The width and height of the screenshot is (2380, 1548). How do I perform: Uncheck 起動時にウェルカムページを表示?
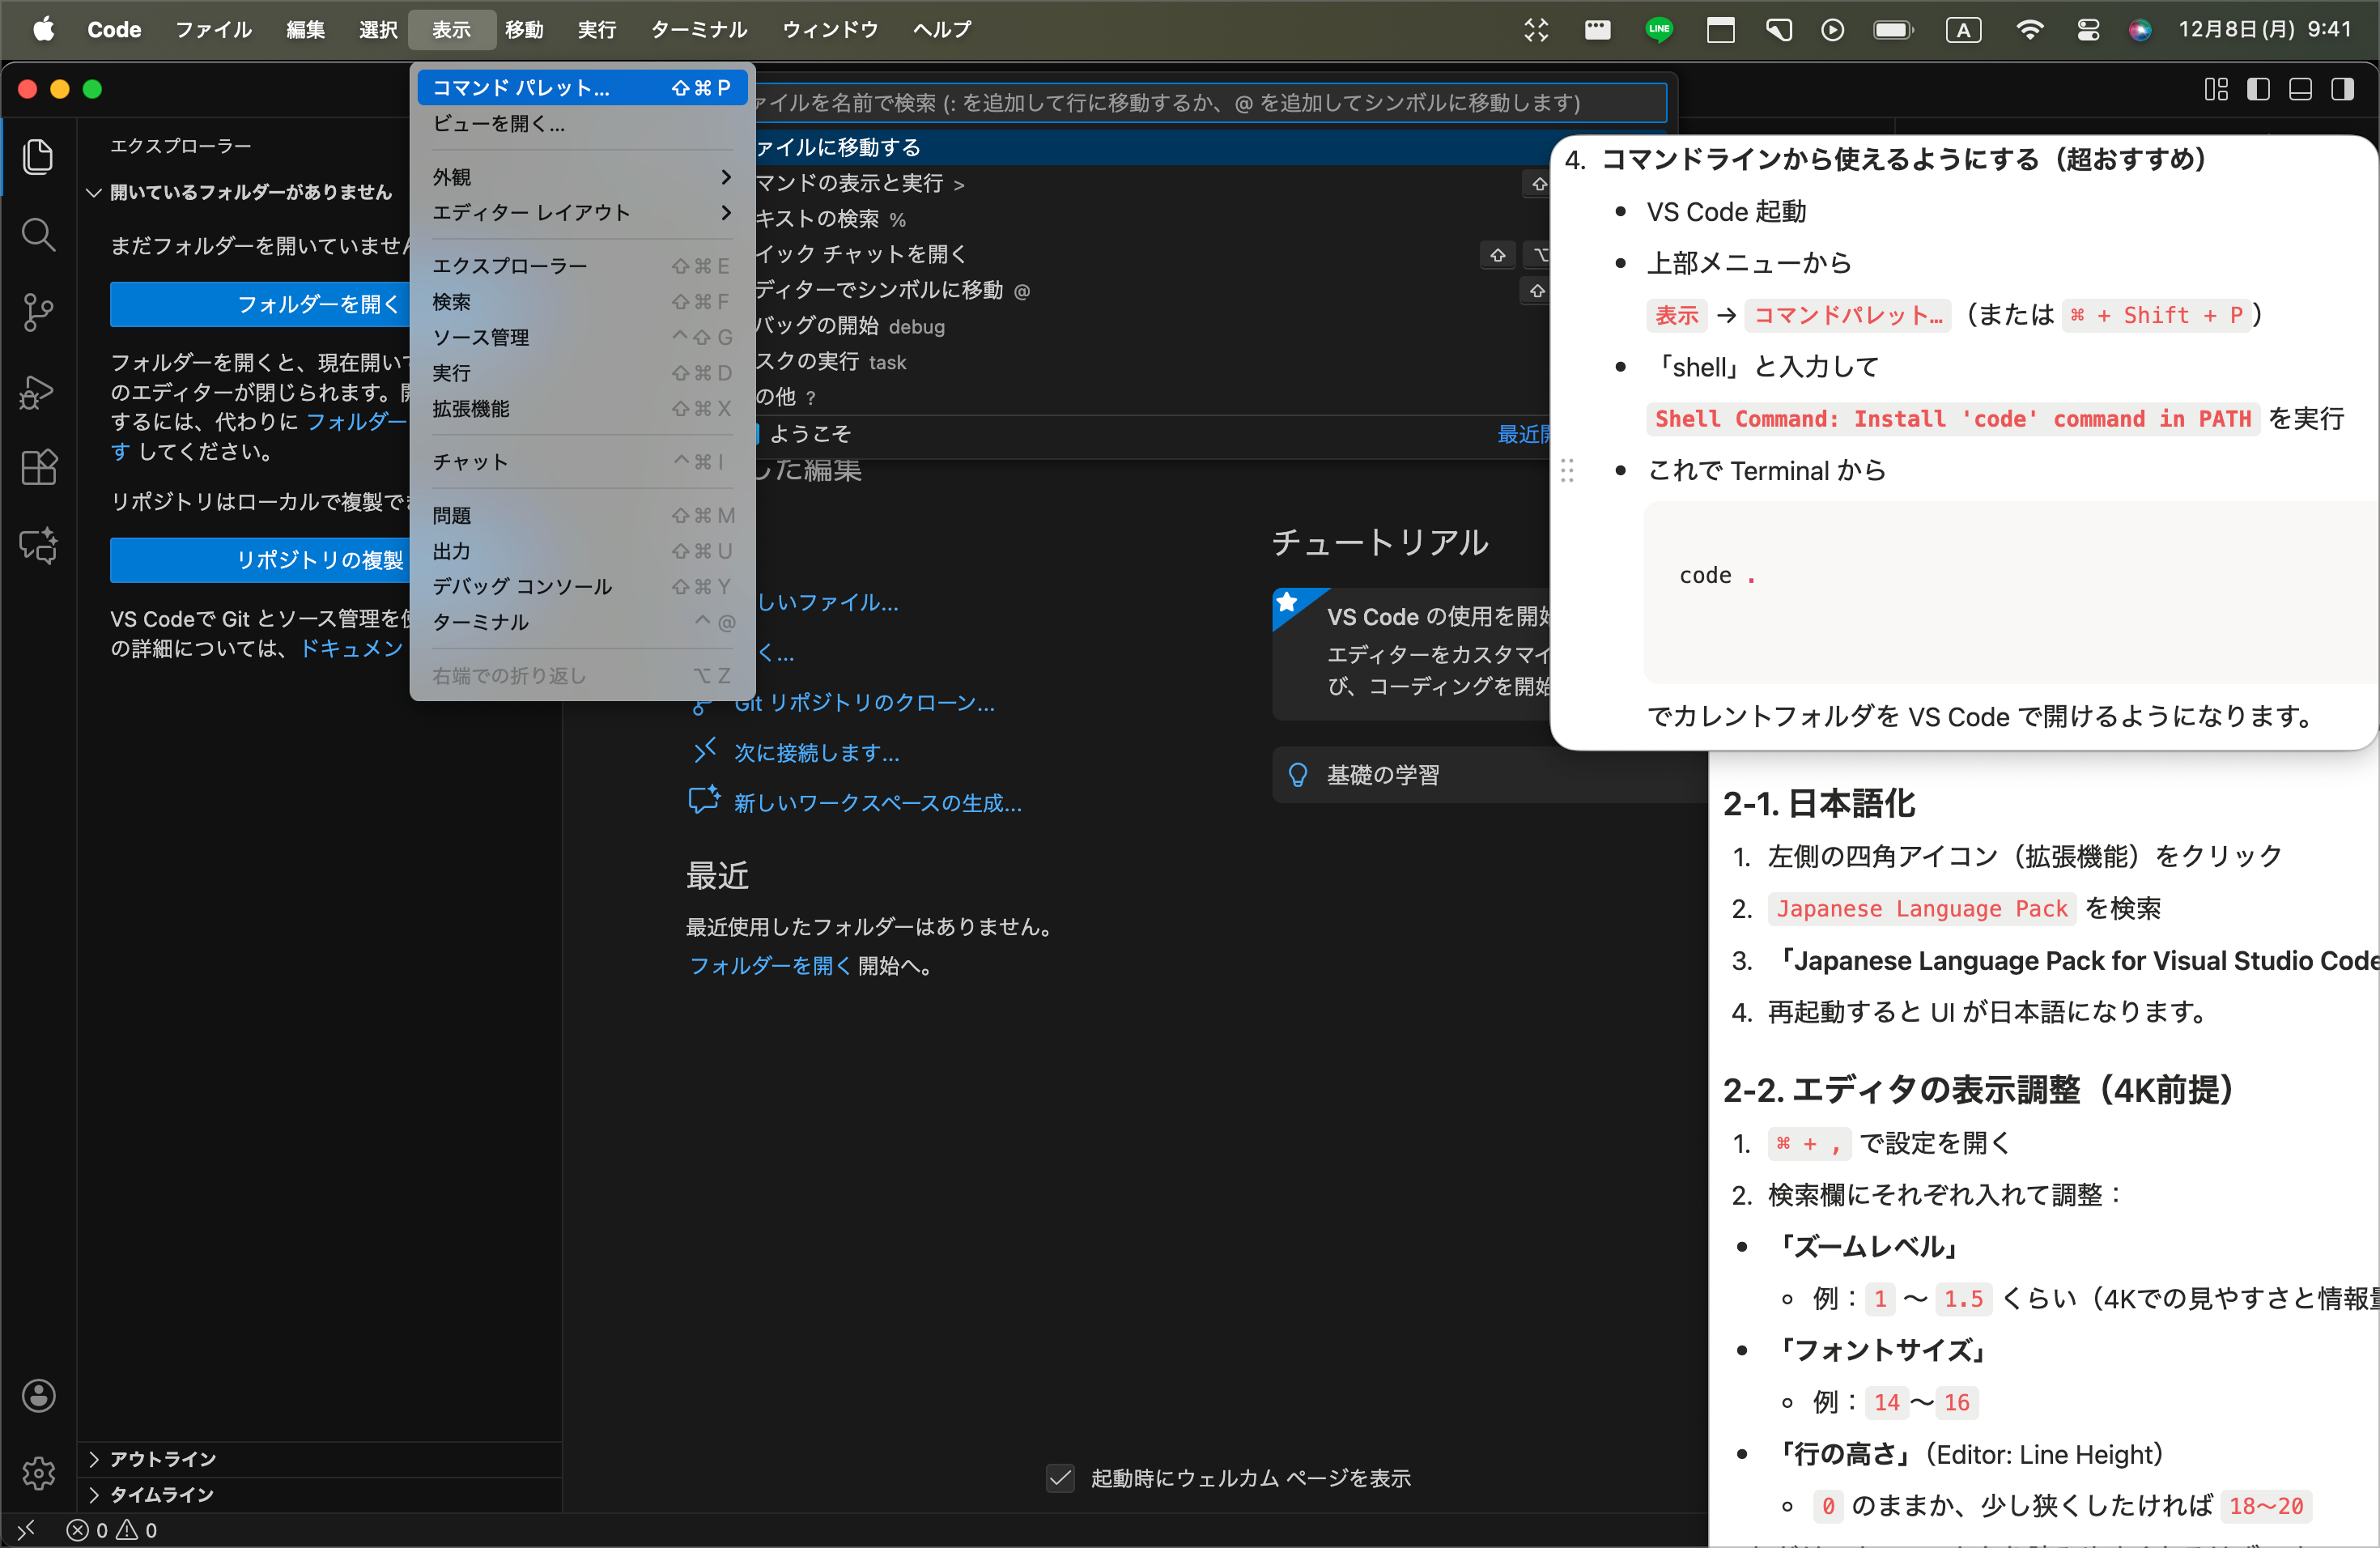point(1060,1479)
